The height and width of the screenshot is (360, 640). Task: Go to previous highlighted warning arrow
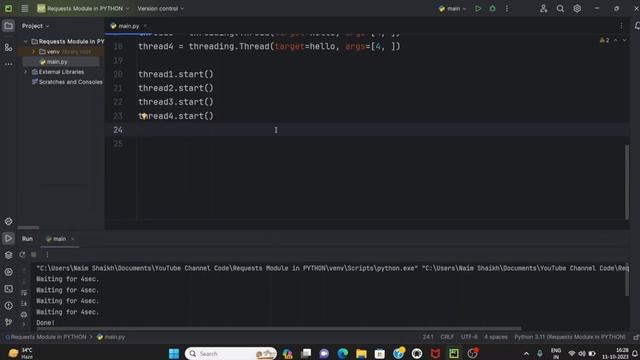[616, 40]
